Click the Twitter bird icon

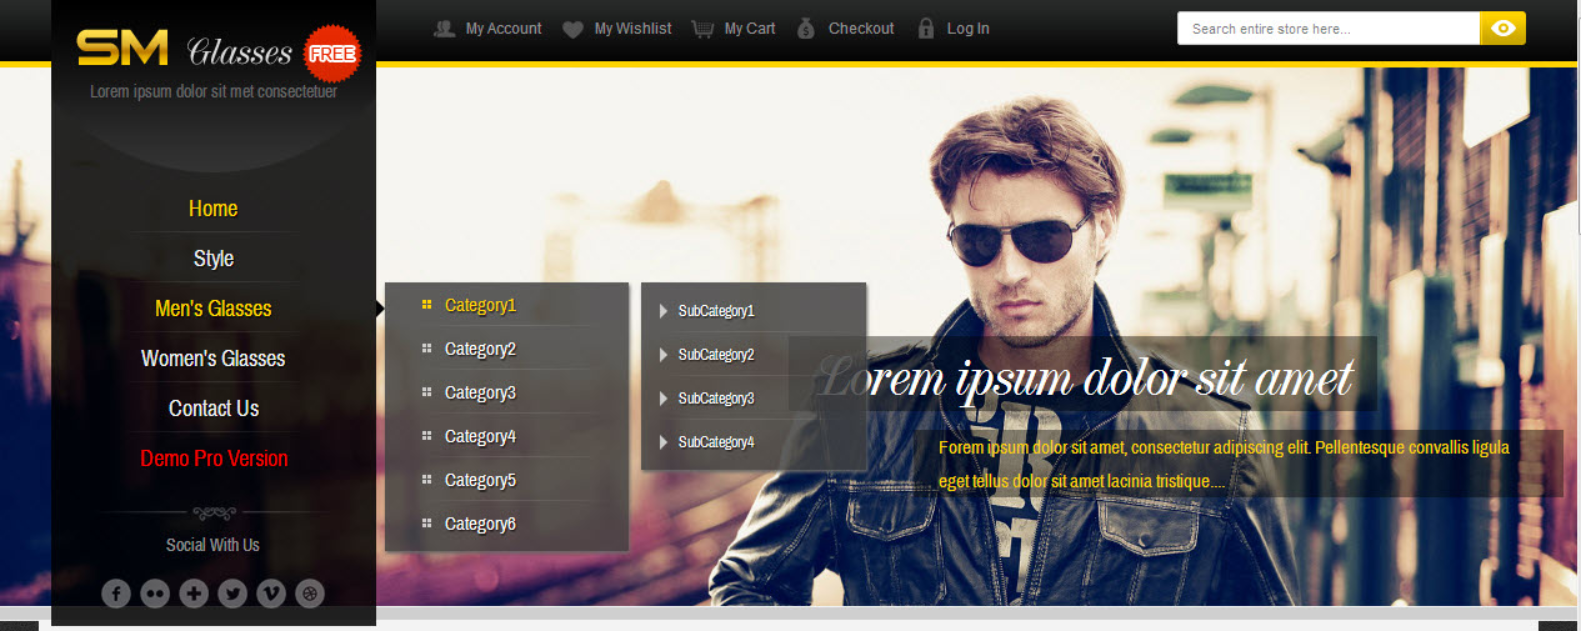pos(233,594)
